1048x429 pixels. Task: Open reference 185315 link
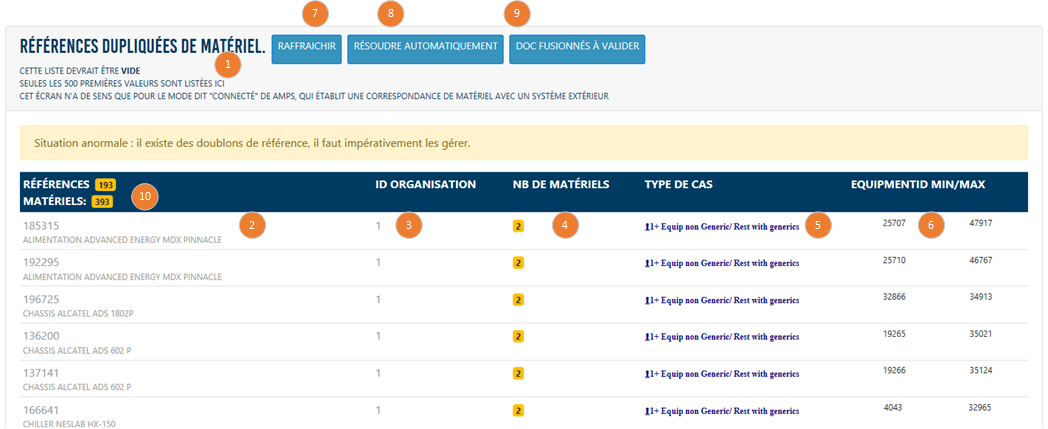click(41, 226)
